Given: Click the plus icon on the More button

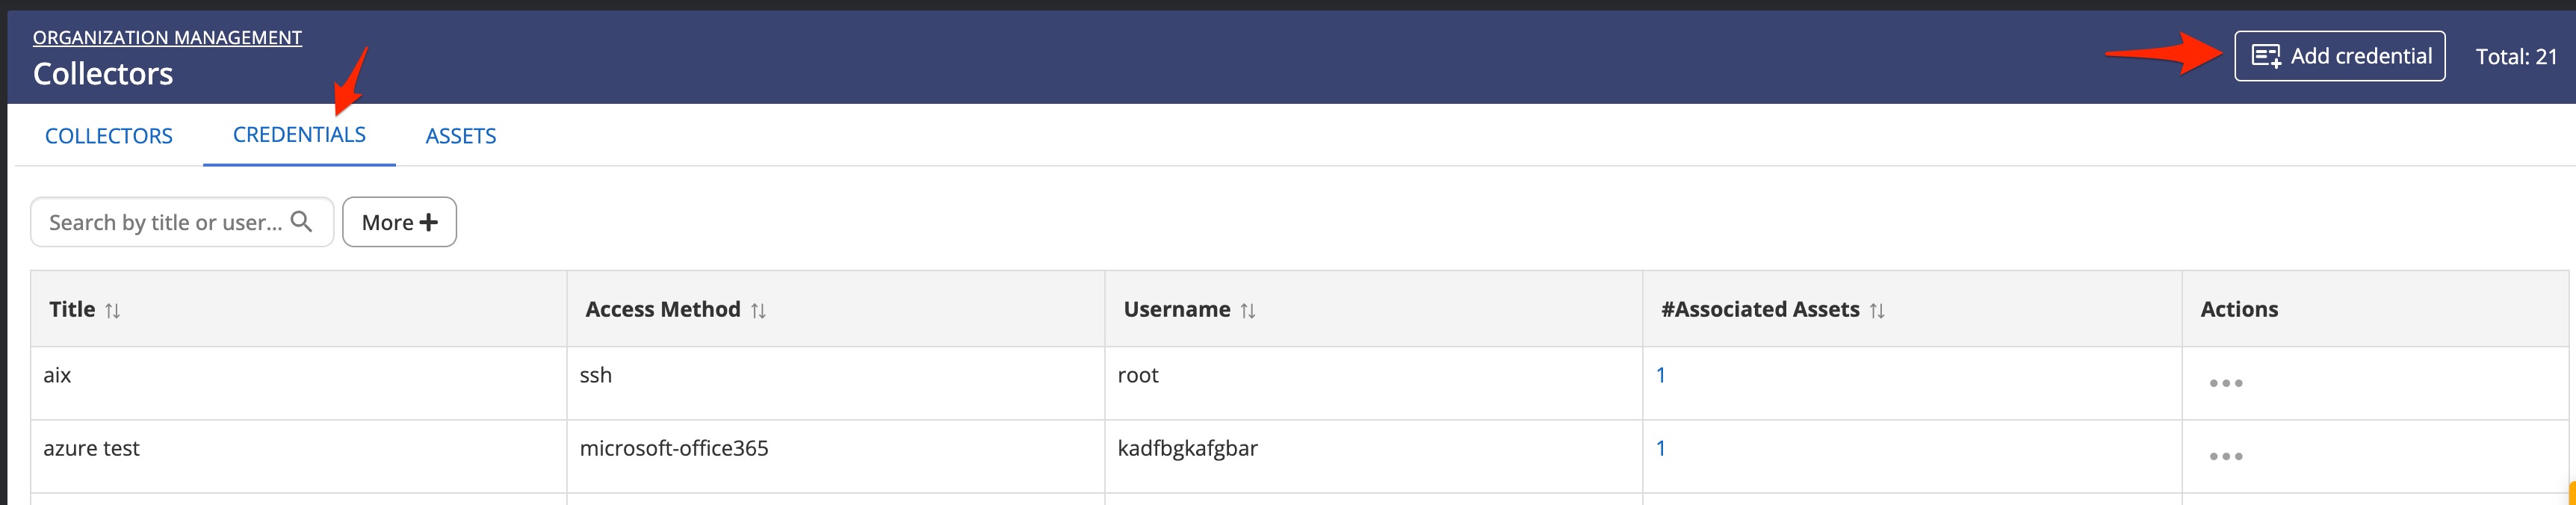Looking at the screenshot, I should tap(428, 221).
